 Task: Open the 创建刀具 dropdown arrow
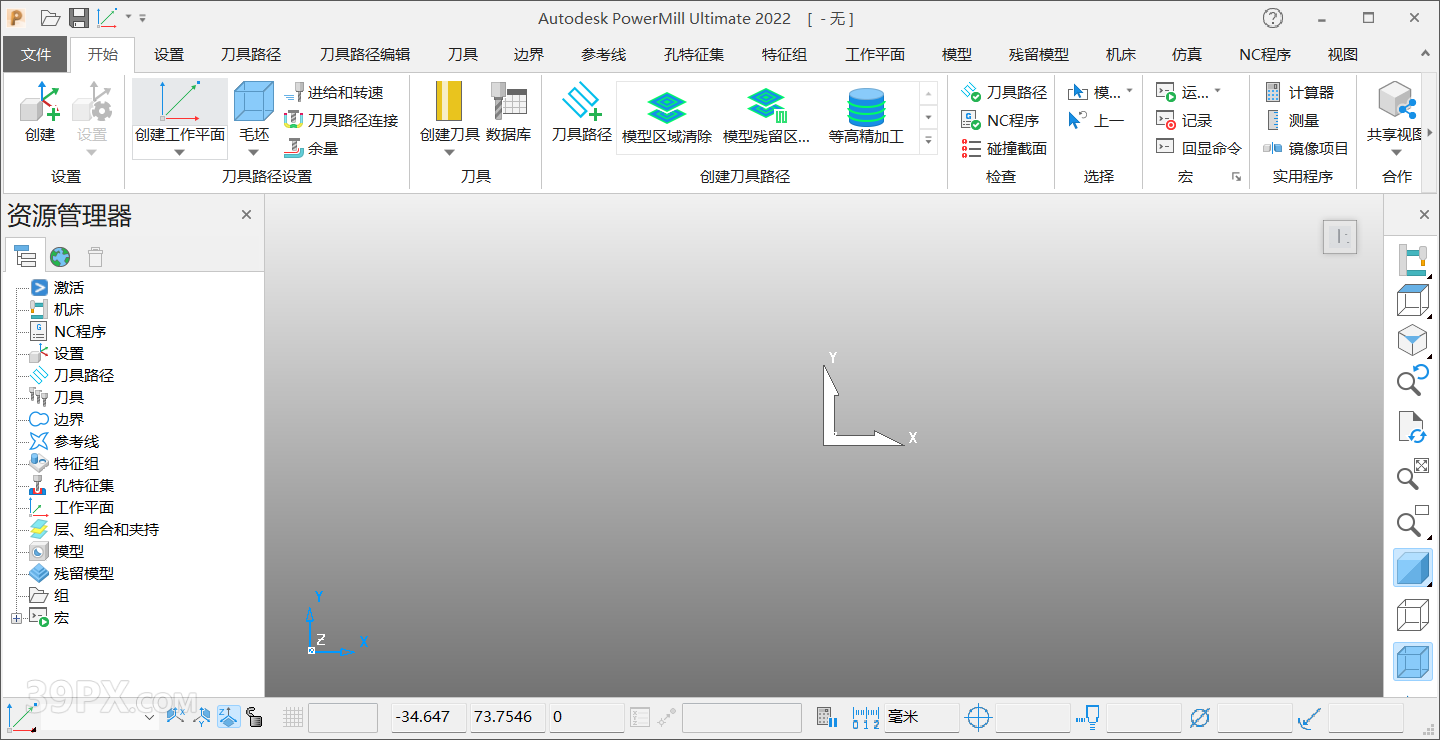(449, 153)
